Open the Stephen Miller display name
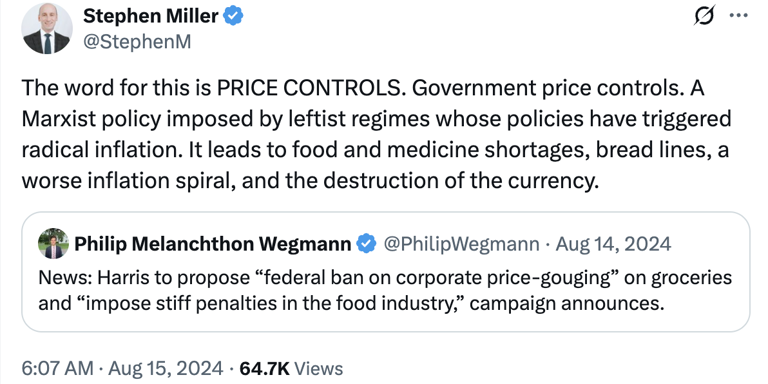 pyautogui.click(x=150, y=17)
